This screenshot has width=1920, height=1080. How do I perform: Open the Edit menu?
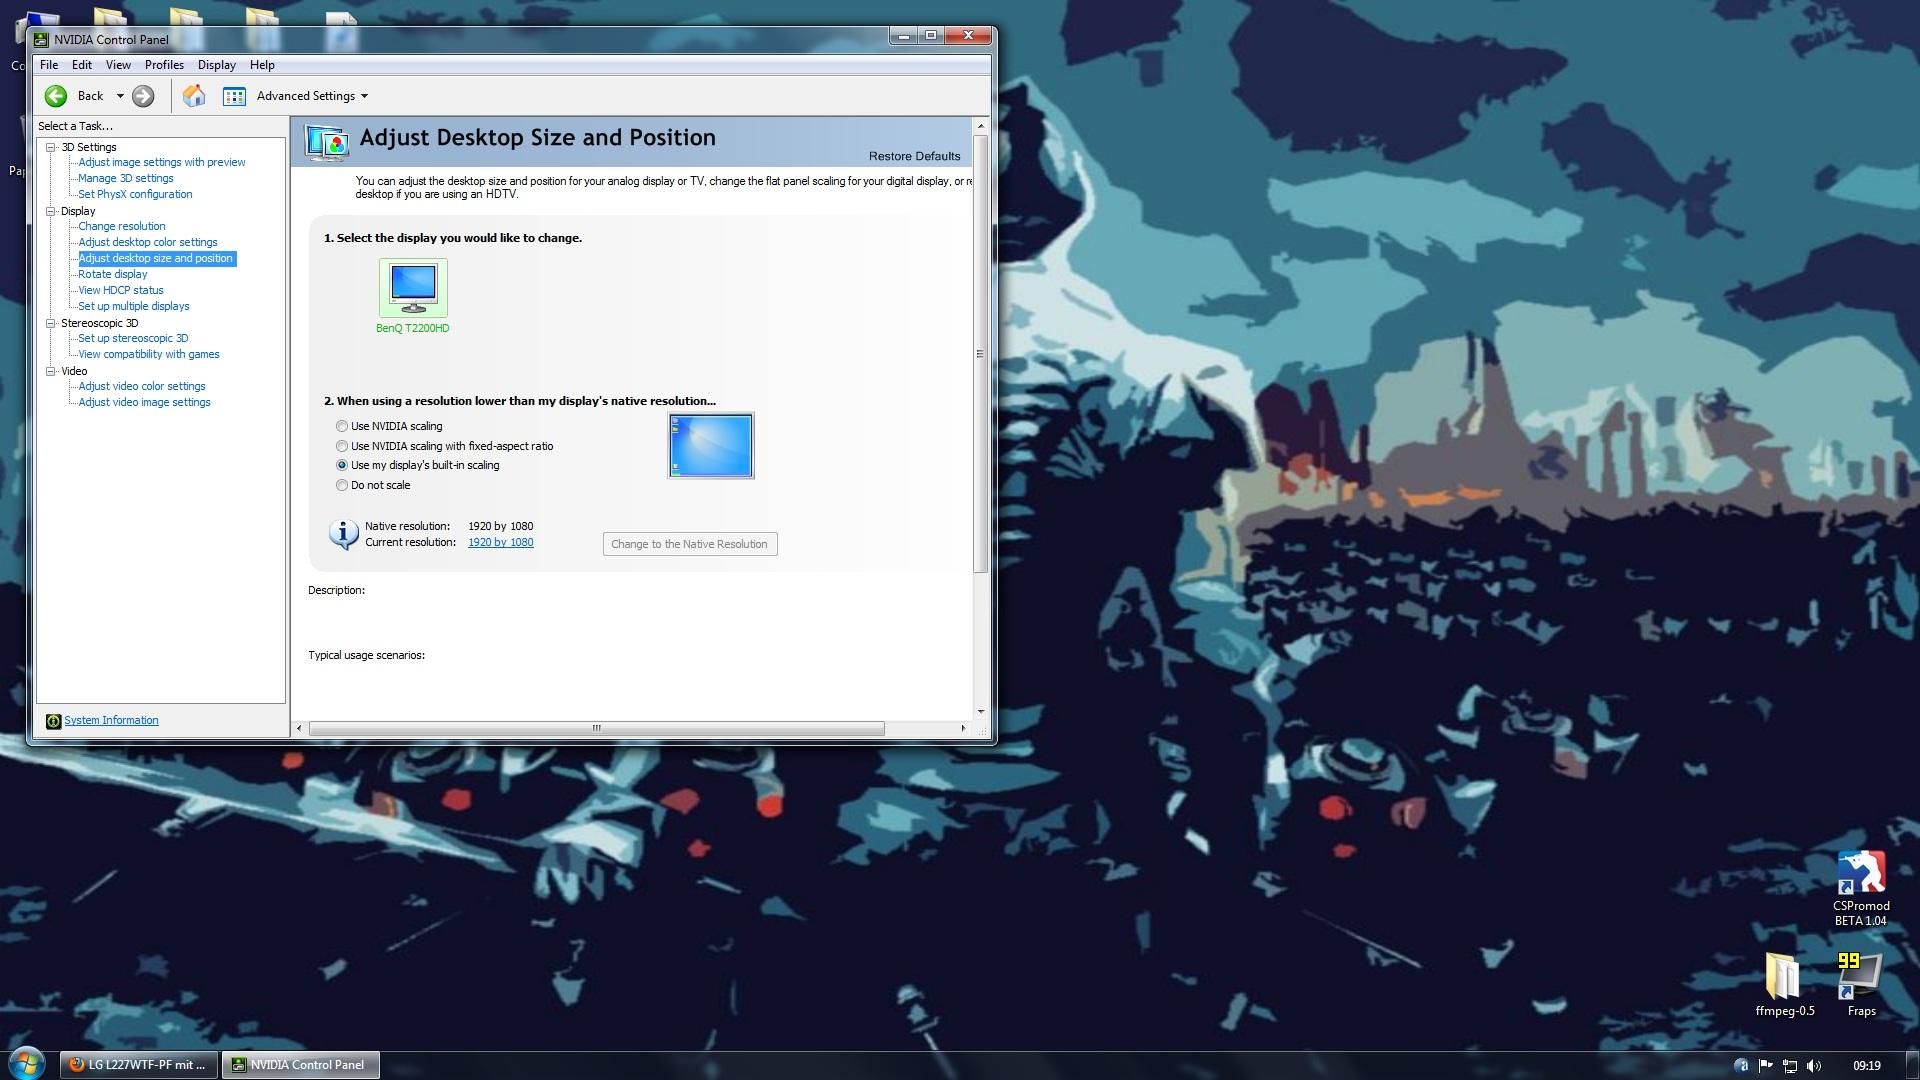82,65
